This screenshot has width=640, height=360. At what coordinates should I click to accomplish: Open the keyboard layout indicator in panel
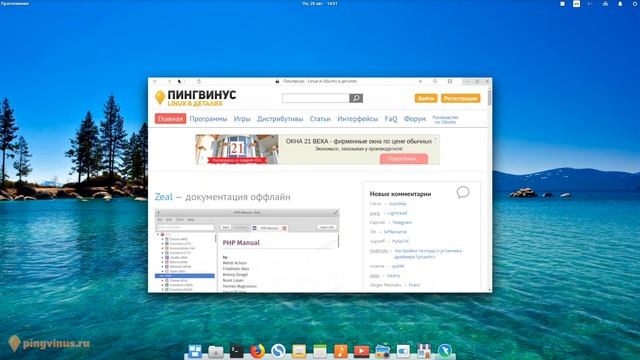(x=576, y=4)
